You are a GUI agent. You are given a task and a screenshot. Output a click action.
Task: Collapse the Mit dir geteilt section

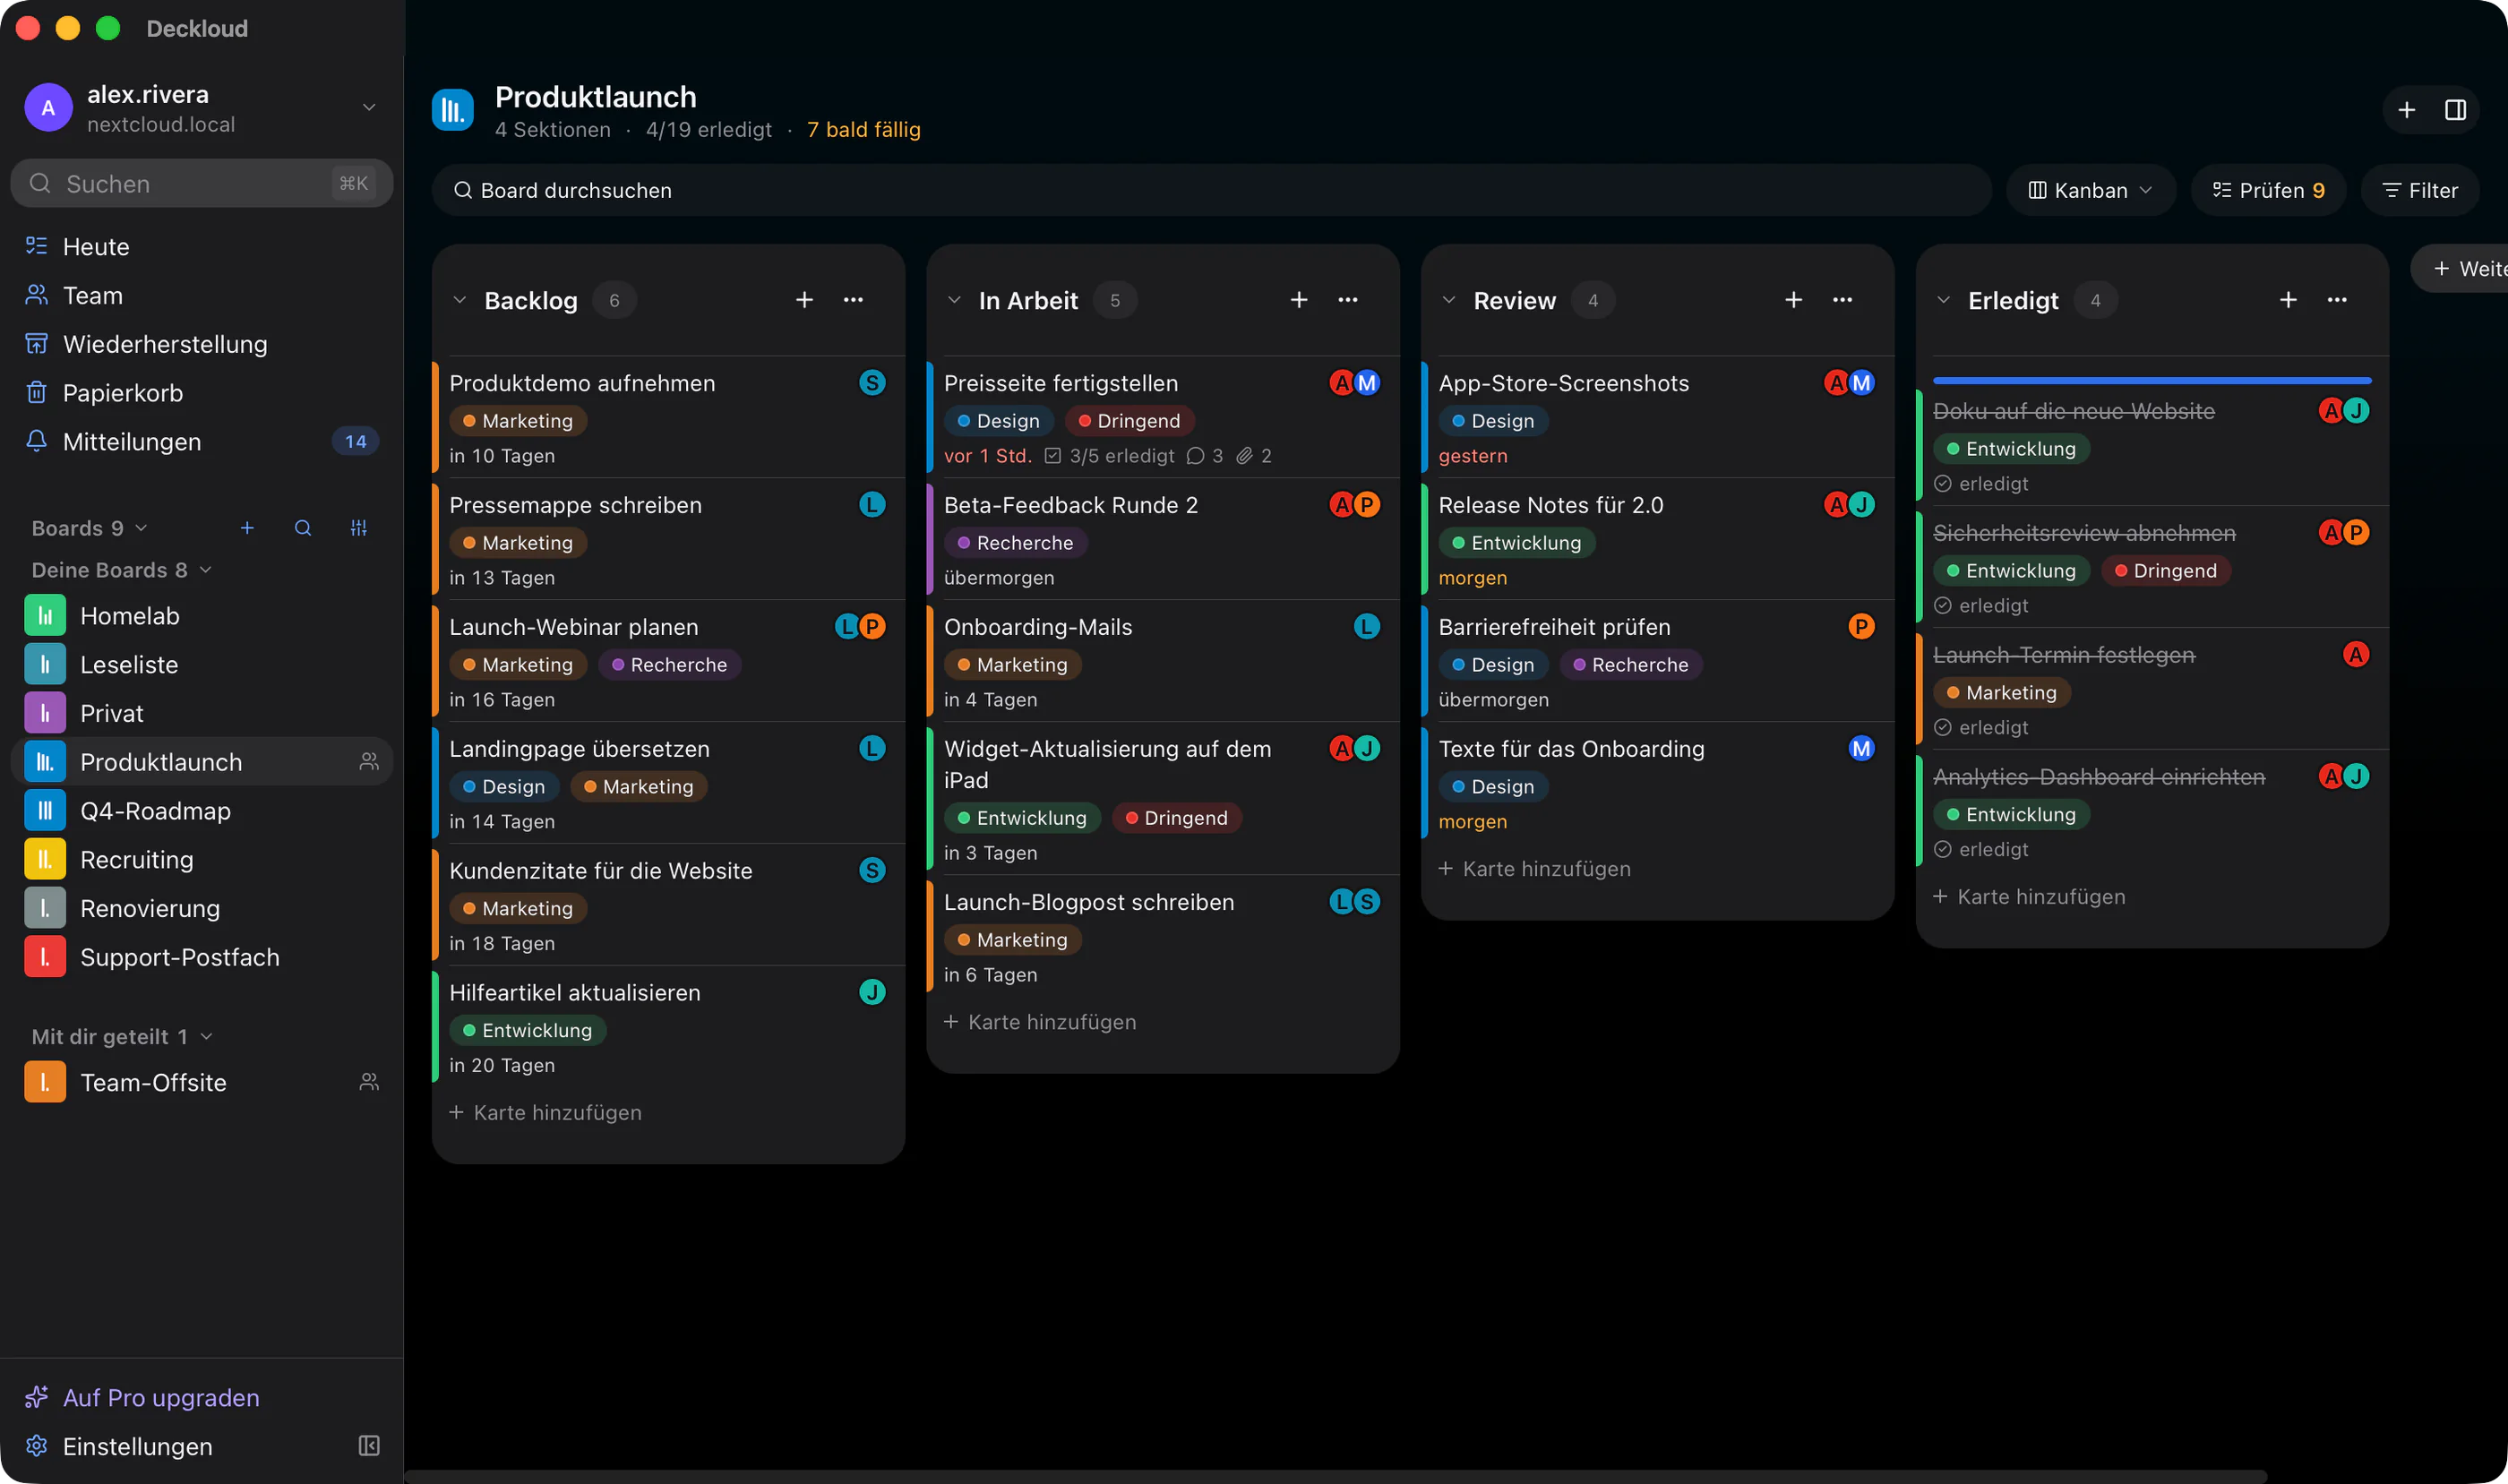pyautogui.click(x=207, y=1037)
